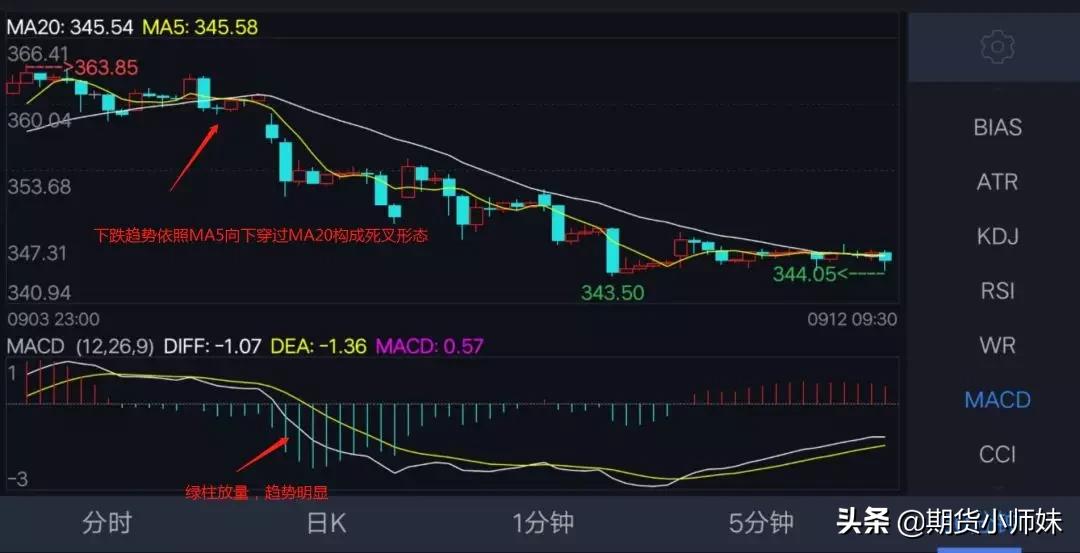
Task: Click the 360.04 price axis label
Action: [39, 121]
